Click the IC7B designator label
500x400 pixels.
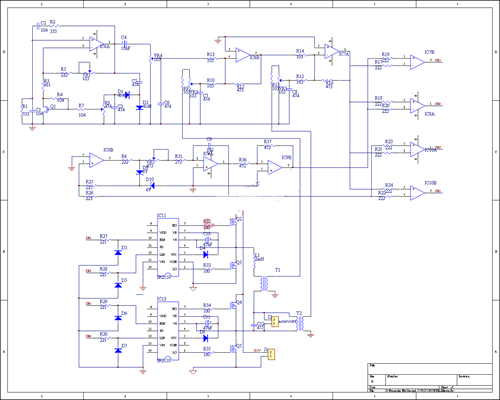[x=429, y=52]
